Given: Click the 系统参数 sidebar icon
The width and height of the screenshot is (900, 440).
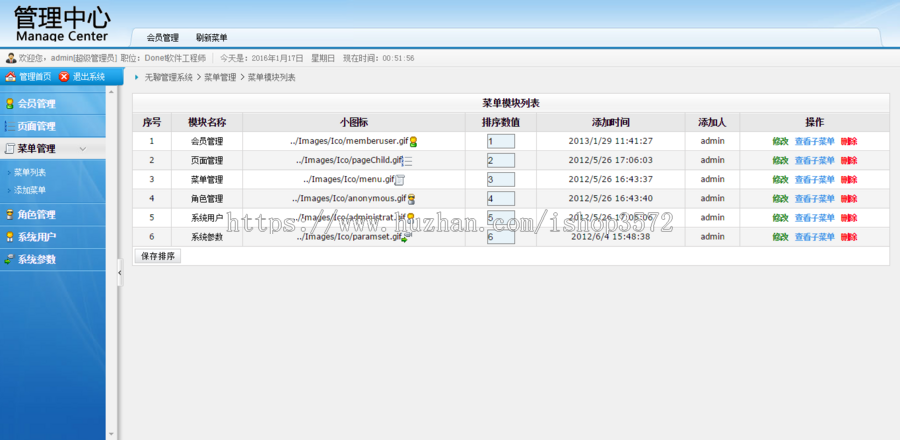Looking at the screenshot, I should 9,259.
